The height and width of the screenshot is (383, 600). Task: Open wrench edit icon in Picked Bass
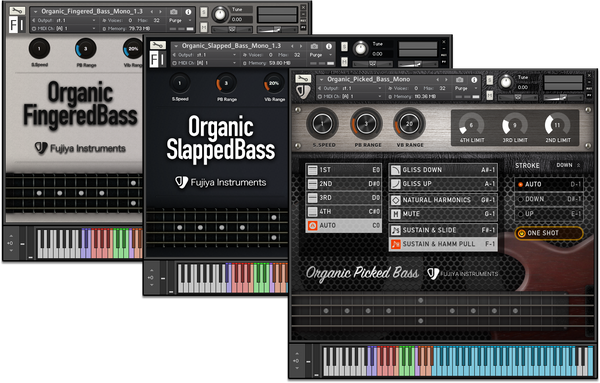click(303, 79)
